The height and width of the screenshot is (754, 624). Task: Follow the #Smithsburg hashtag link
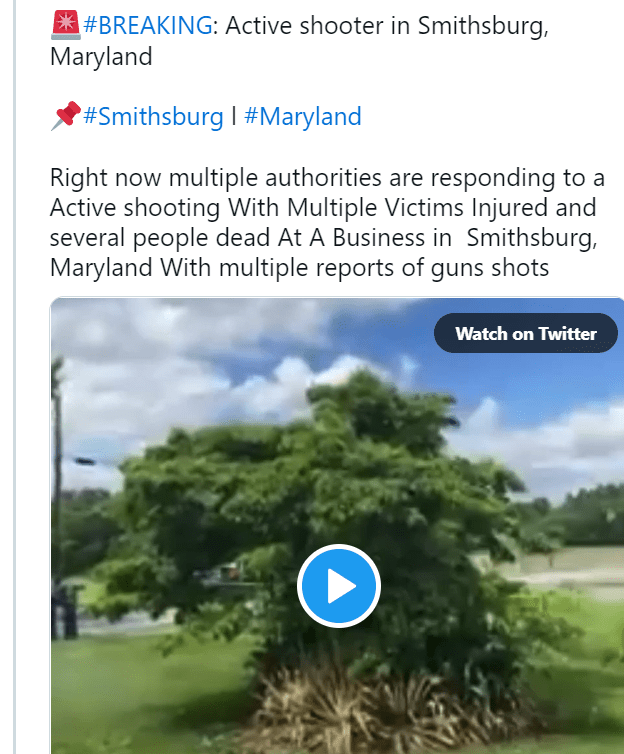tap(153, 117)
